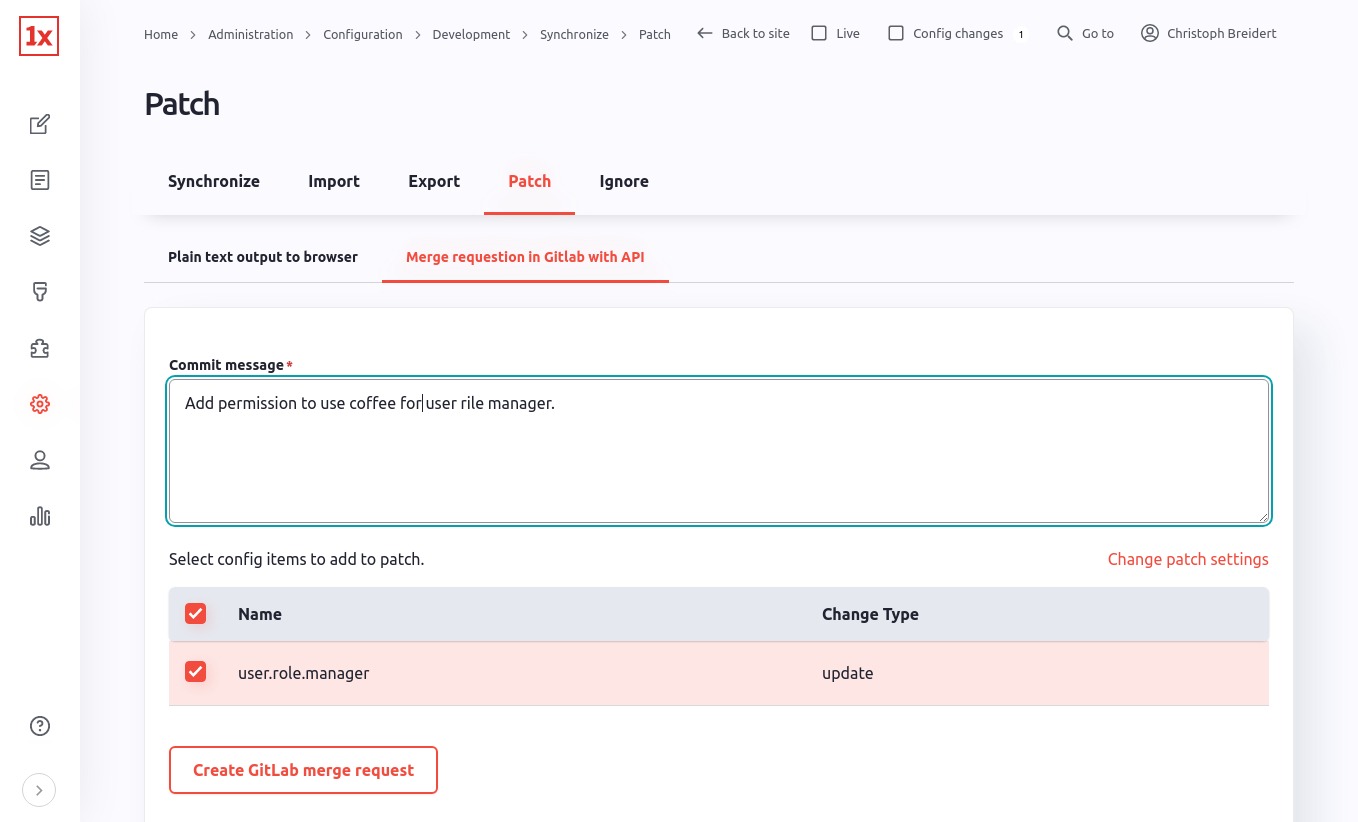Toggle the Config changes checkbox

tap(896, 33)
